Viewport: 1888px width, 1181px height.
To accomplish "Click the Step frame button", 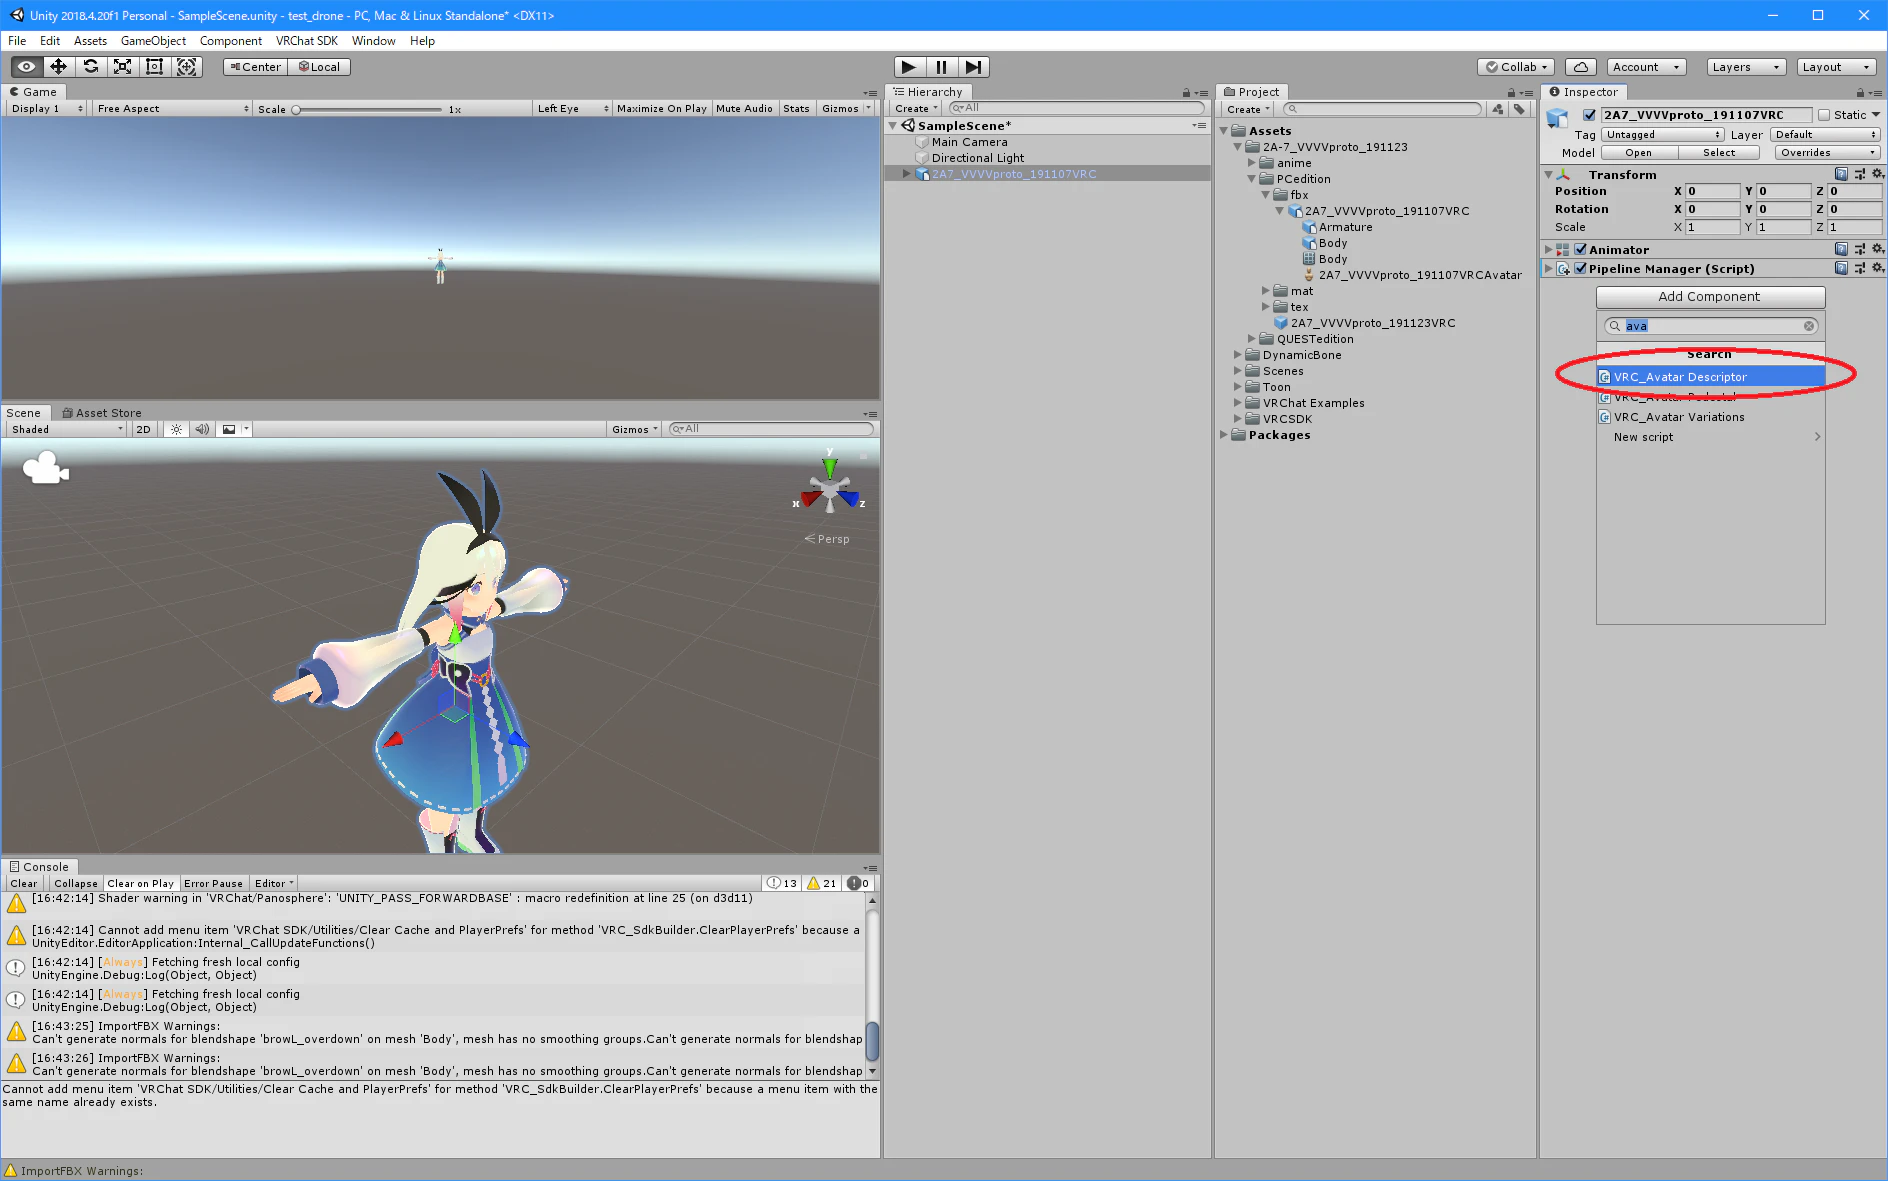I will click(x=973, y=67).
